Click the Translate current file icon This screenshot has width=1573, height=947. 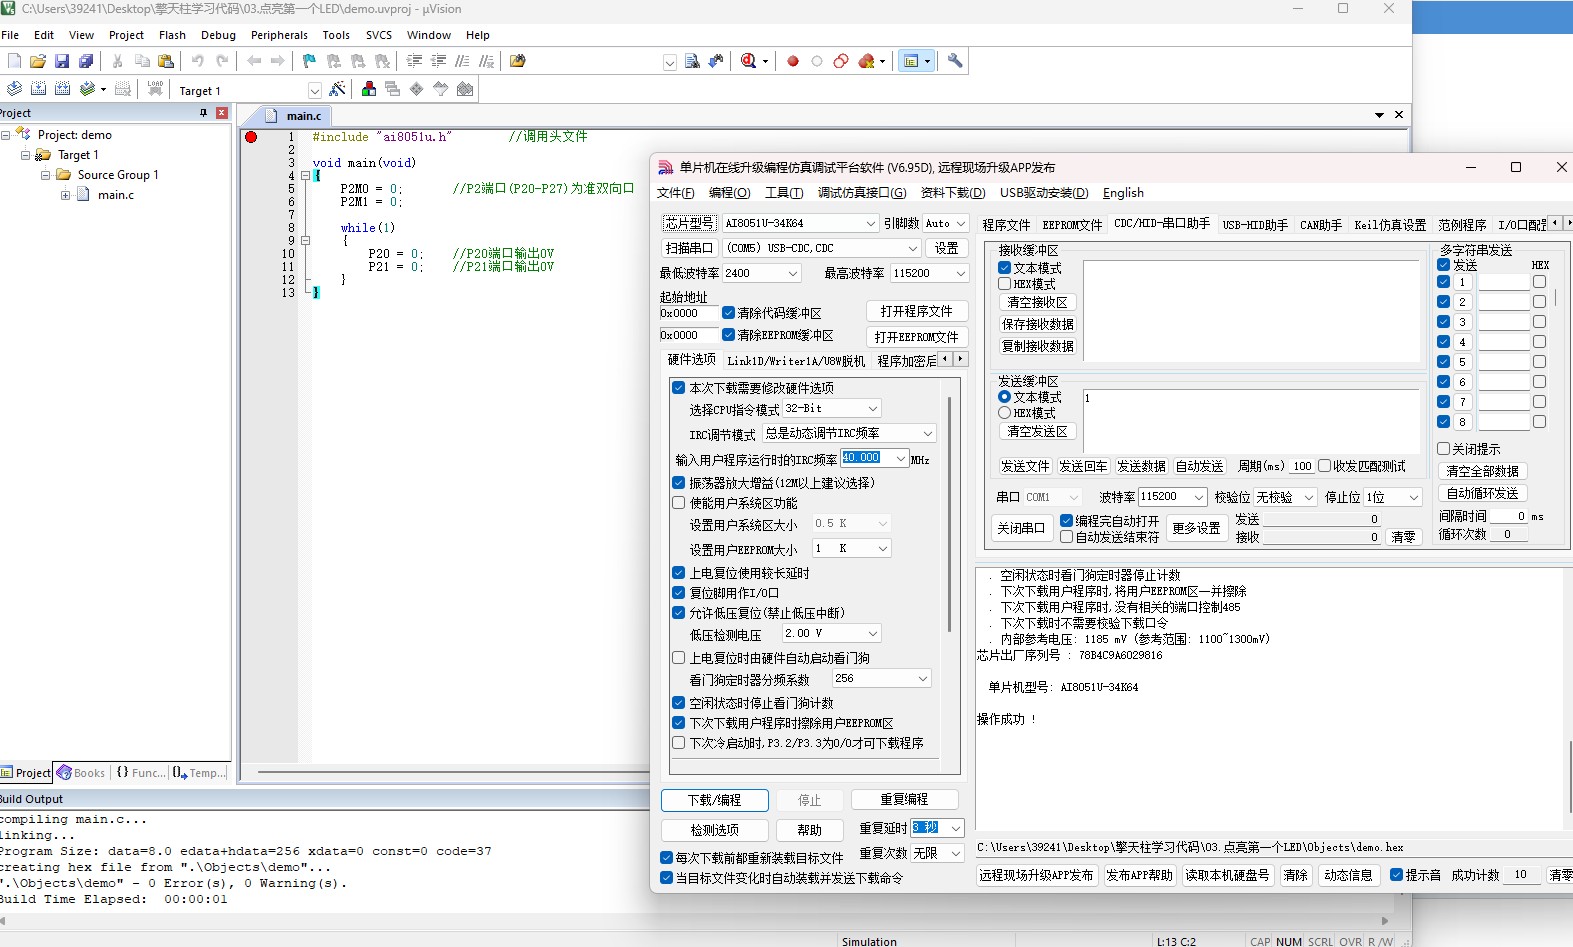(x=14, y=89)
